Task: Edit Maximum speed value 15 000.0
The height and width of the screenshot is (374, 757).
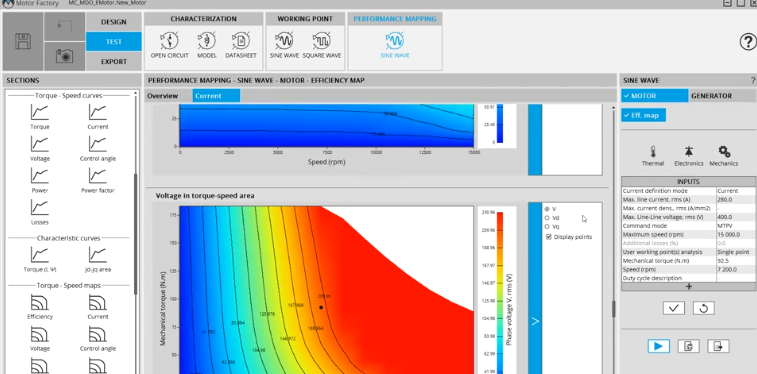Action: tap(736, 235)
